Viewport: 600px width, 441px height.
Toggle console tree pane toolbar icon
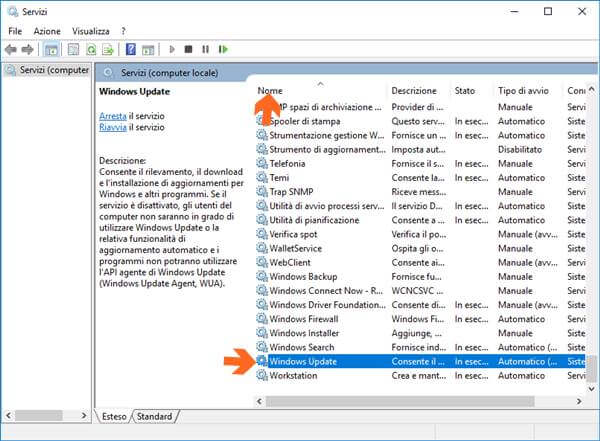click(x=51, y=49)
